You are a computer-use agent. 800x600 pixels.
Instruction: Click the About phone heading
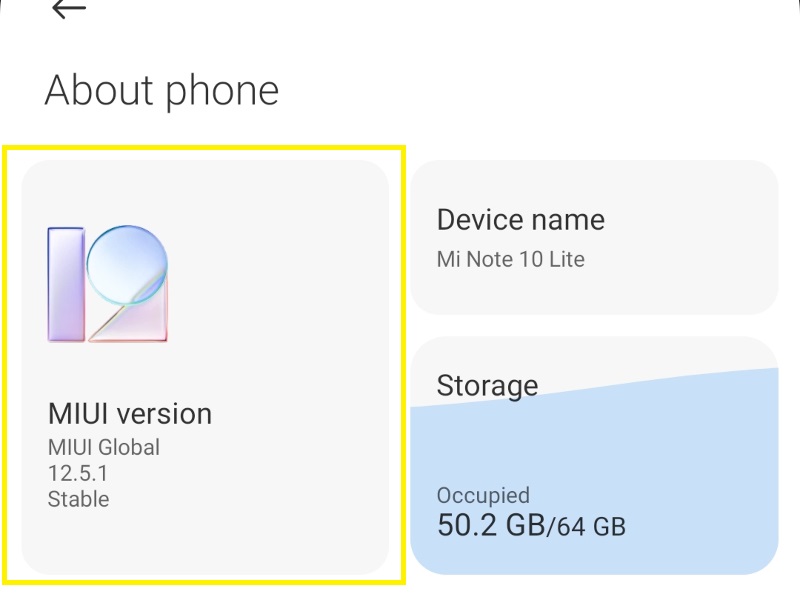click(162, 91)
